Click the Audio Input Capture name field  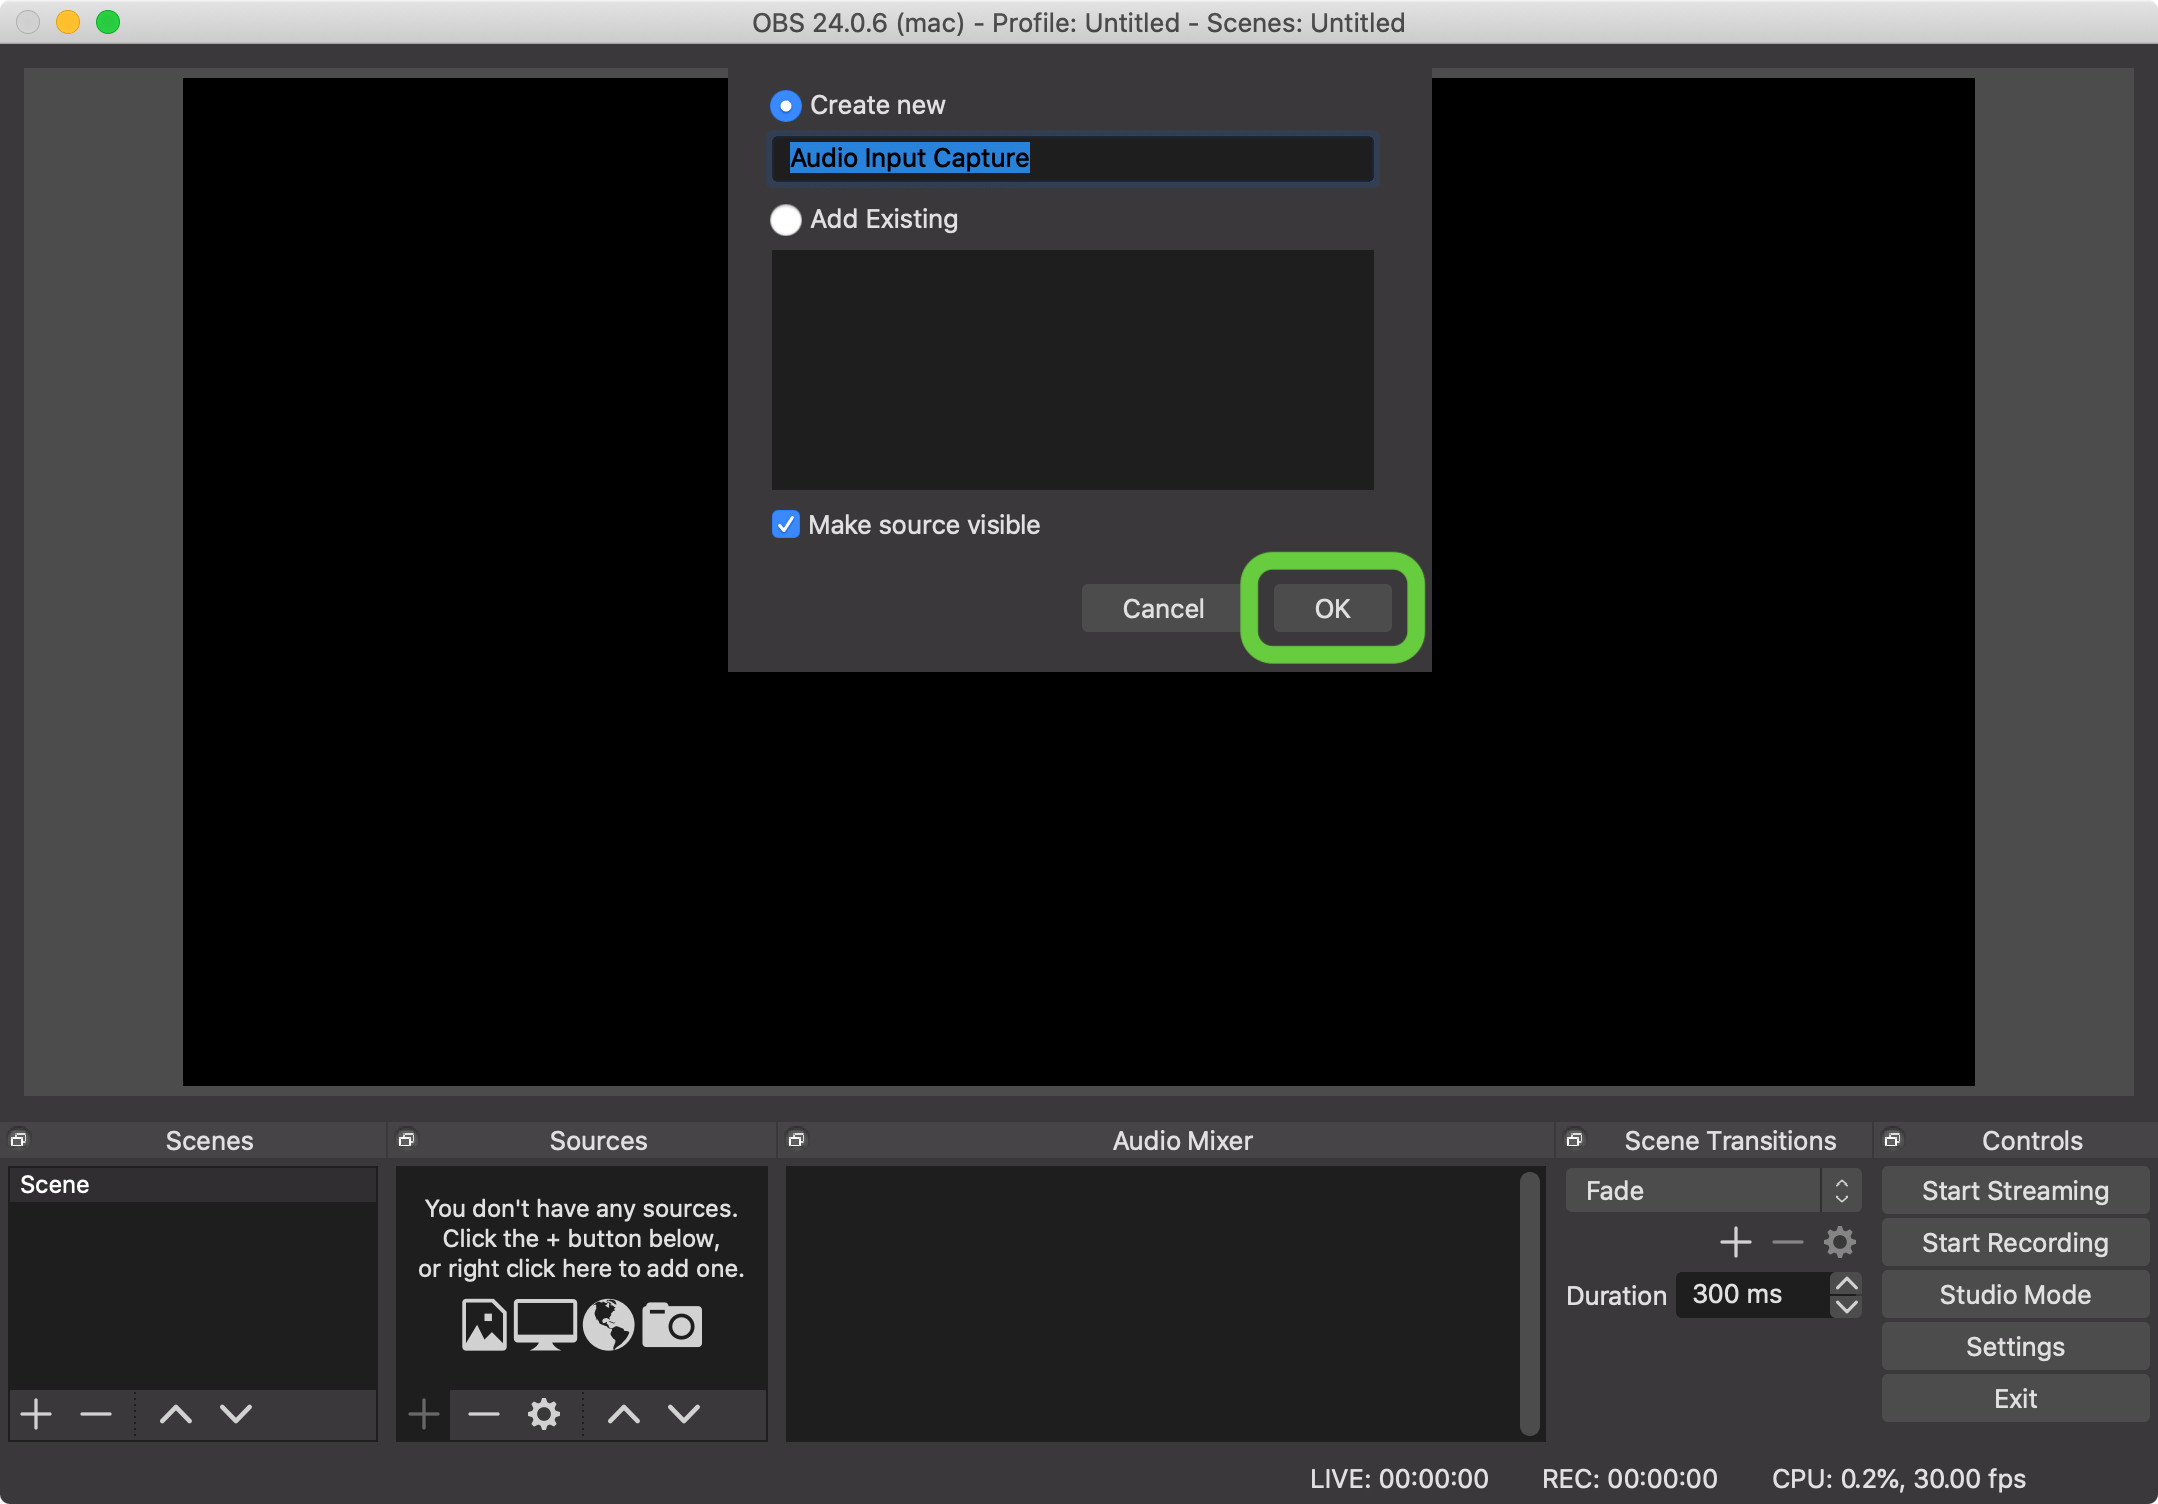(x=1072, y=158)
